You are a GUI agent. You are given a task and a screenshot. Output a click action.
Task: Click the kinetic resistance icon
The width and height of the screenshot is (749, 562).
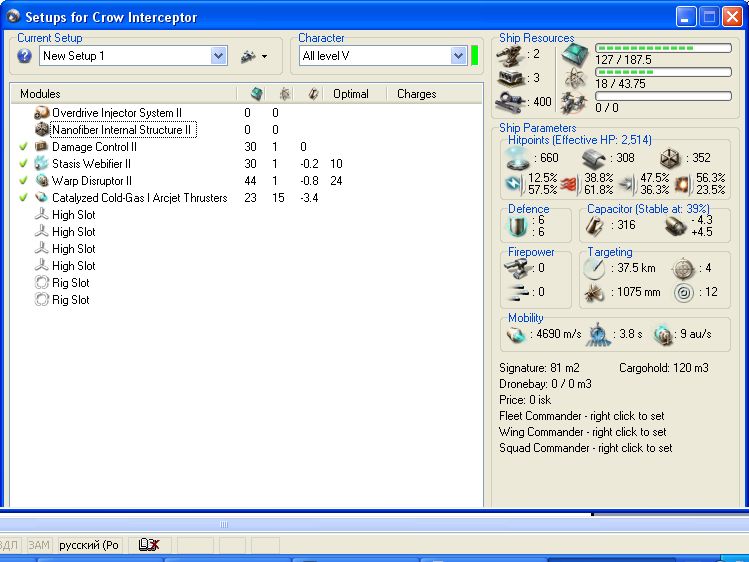(628, 184)
